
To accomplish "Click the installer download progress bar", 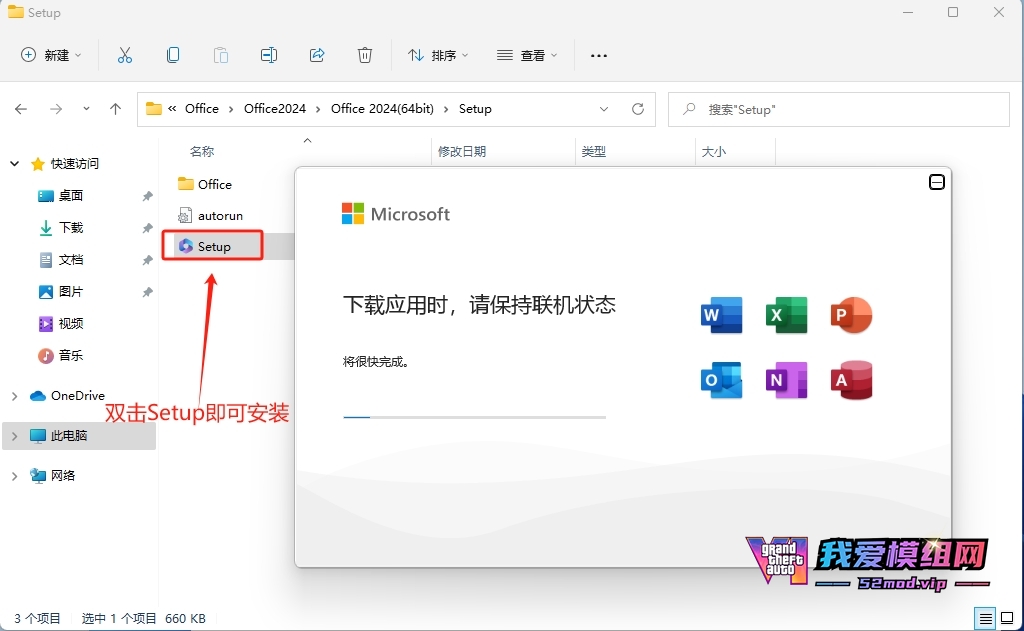I will click(x=475, y=417).
